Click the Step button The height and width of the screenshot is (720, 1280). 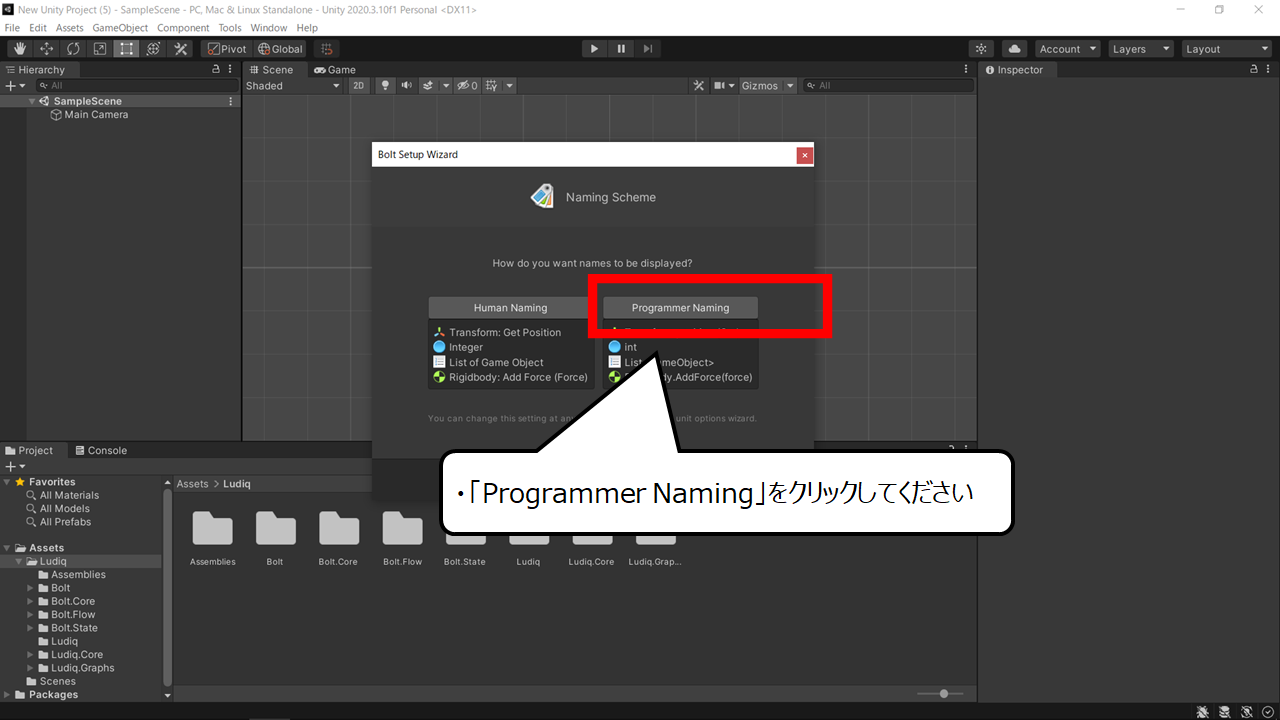click(648, 49)
